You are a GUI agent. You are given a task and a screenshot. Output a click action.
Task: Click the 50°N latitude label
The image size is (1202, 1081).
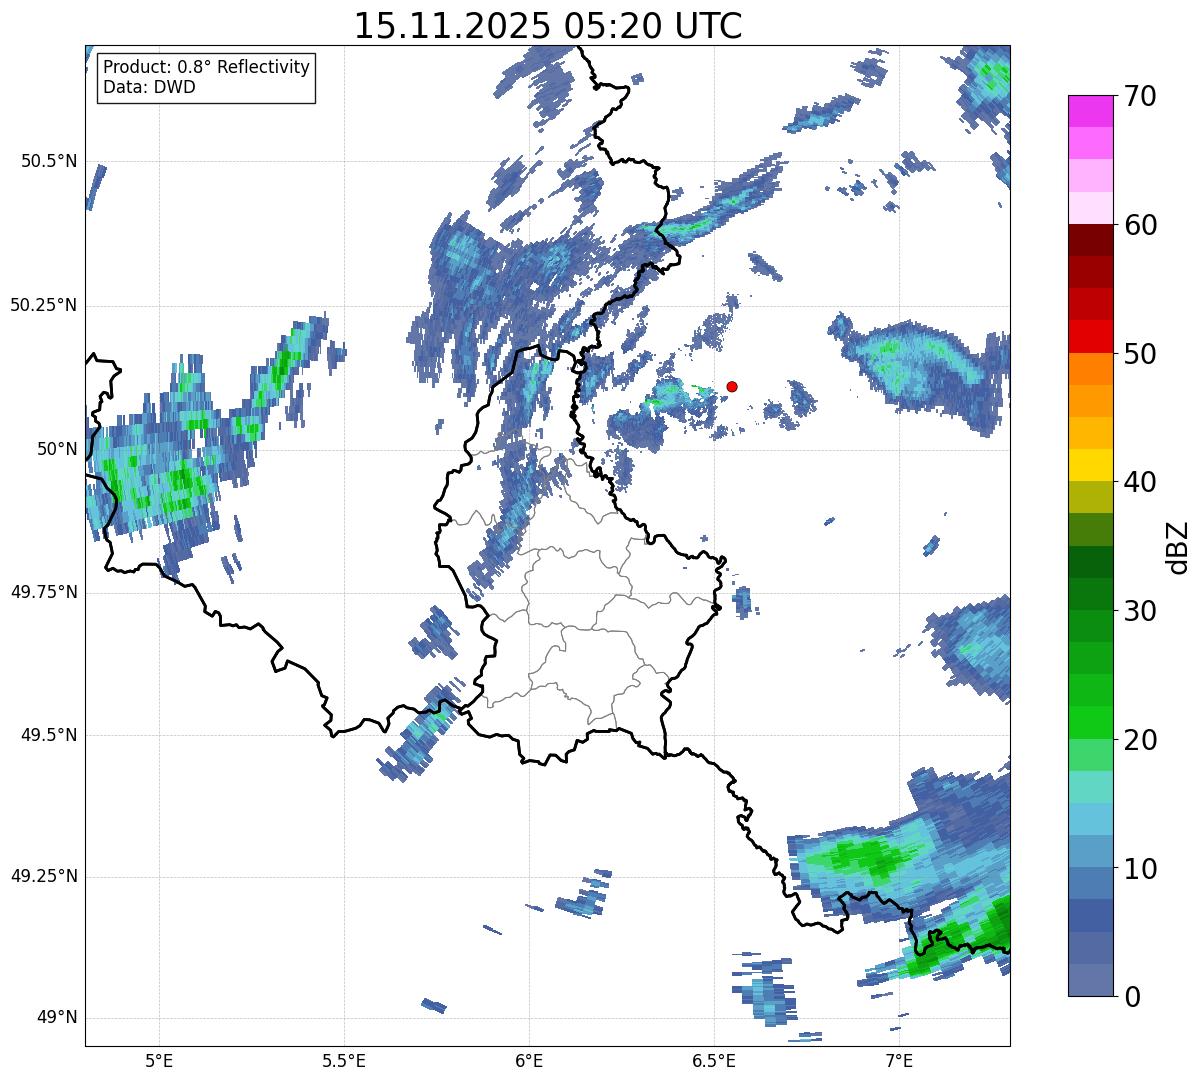pyautogui.click(x=57, y=449)
